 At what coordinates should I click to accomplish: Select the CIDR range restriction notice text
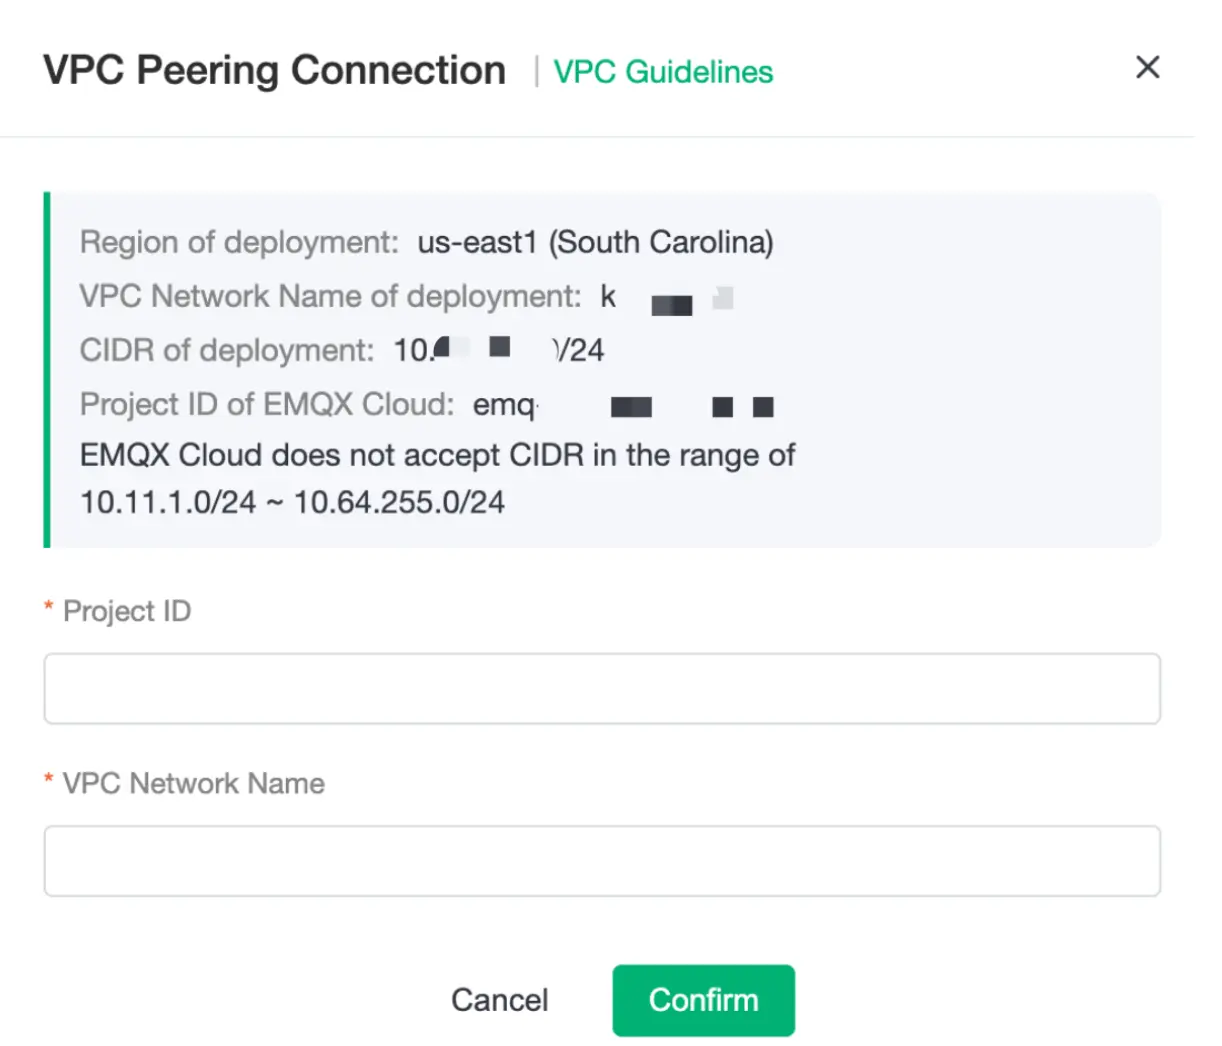coord(437,477)
